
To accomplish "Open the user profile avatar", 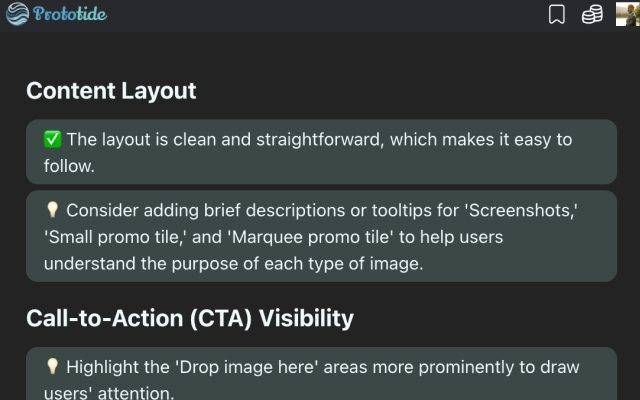I will (627, 15).
